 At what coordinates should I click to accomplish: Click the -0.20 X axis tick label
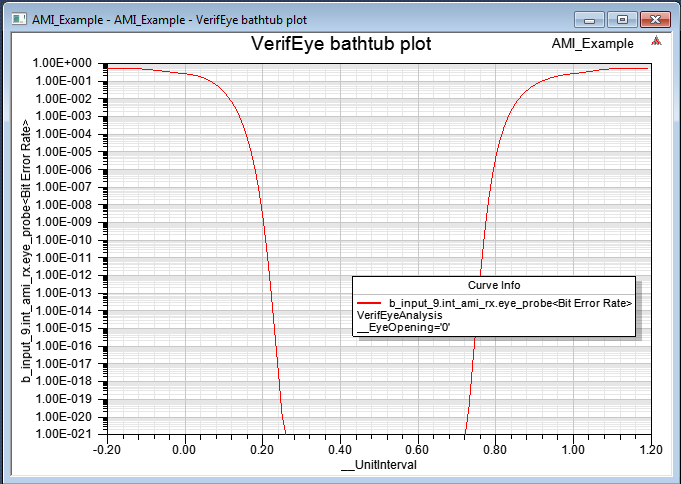pyautogui.click(x=107, y=449)
